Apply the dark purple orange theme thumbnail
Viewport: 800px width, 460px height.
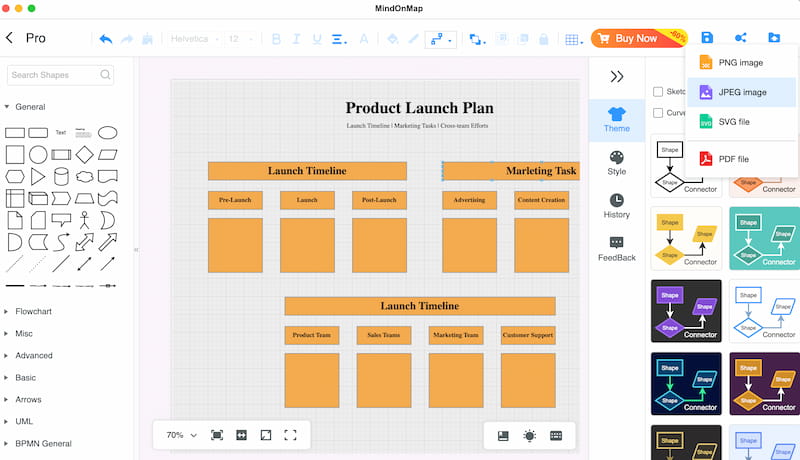765,384
